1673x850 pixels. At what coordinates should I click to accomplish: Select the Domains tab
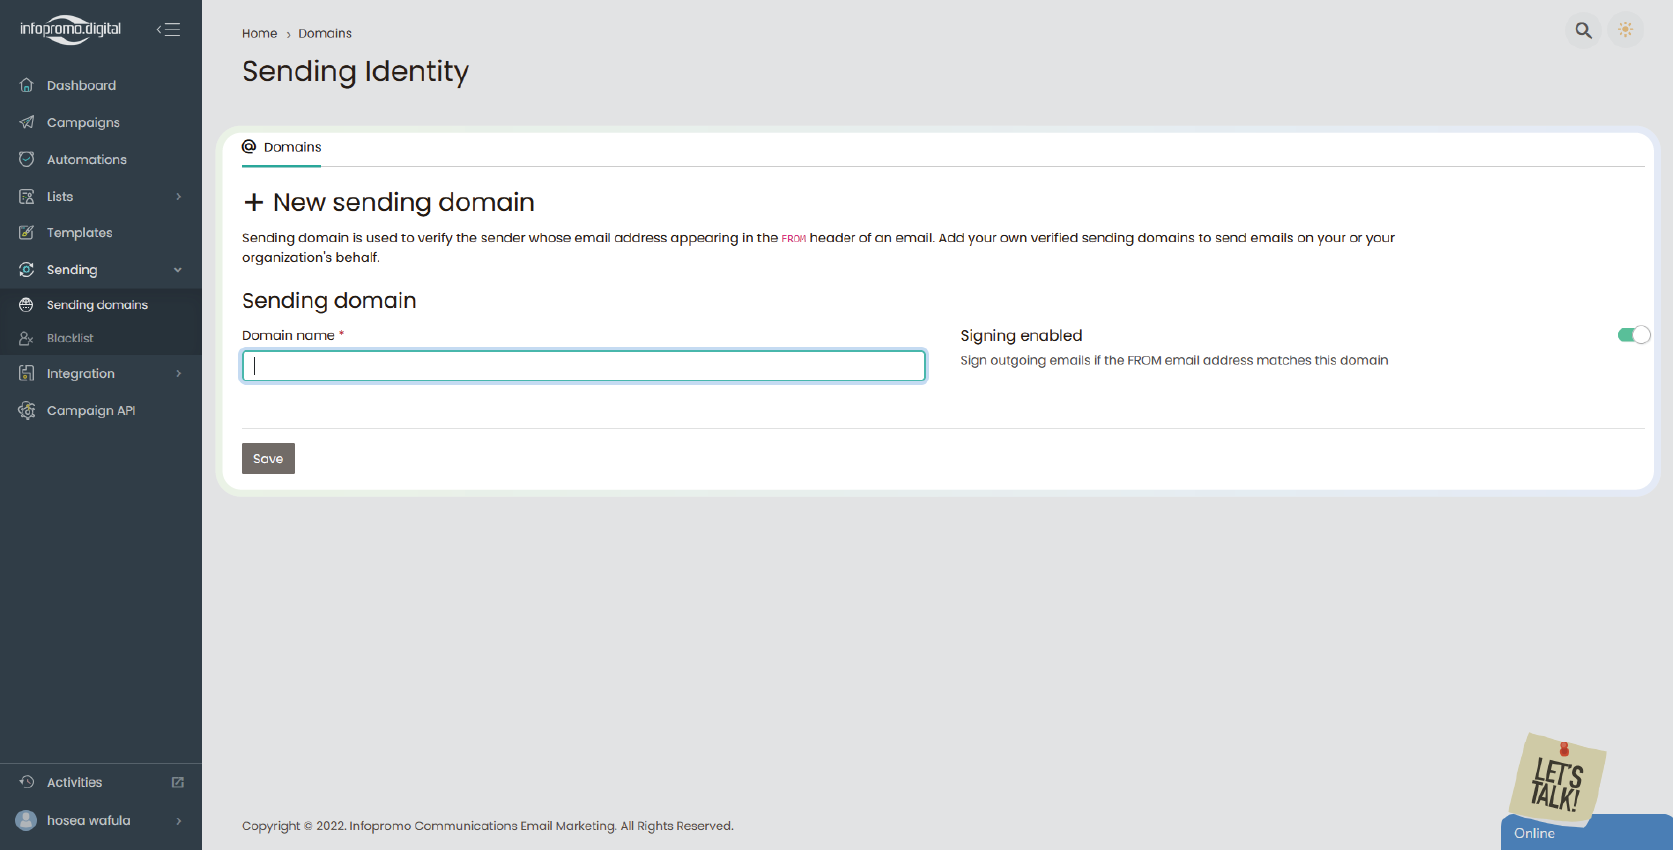tap(282, 147)
